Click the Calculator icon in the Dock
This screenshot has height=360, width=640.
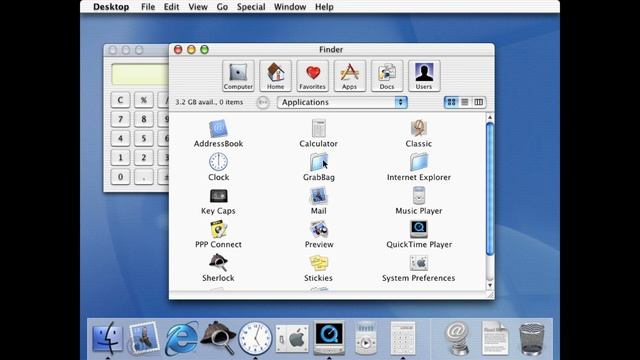[x=403, y=338]
